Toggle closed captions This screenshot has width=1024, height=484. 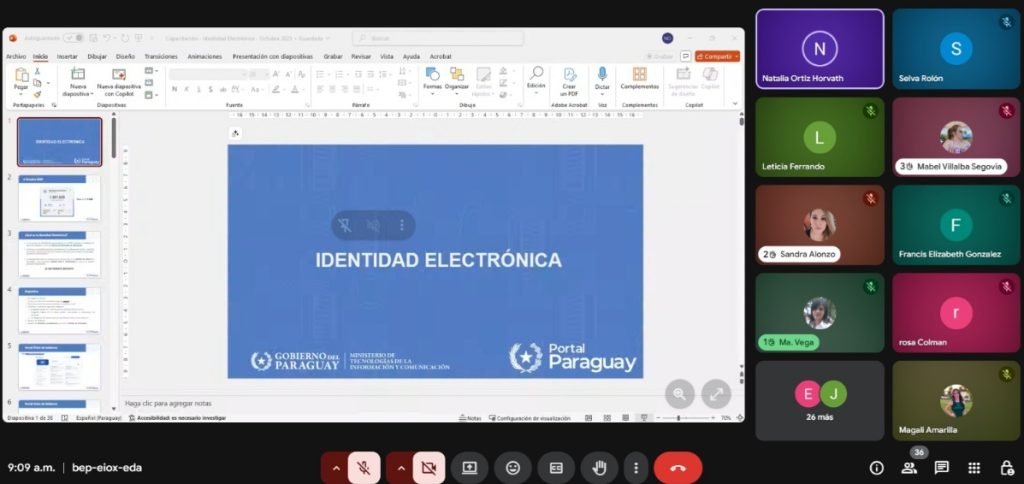point(556,467)
